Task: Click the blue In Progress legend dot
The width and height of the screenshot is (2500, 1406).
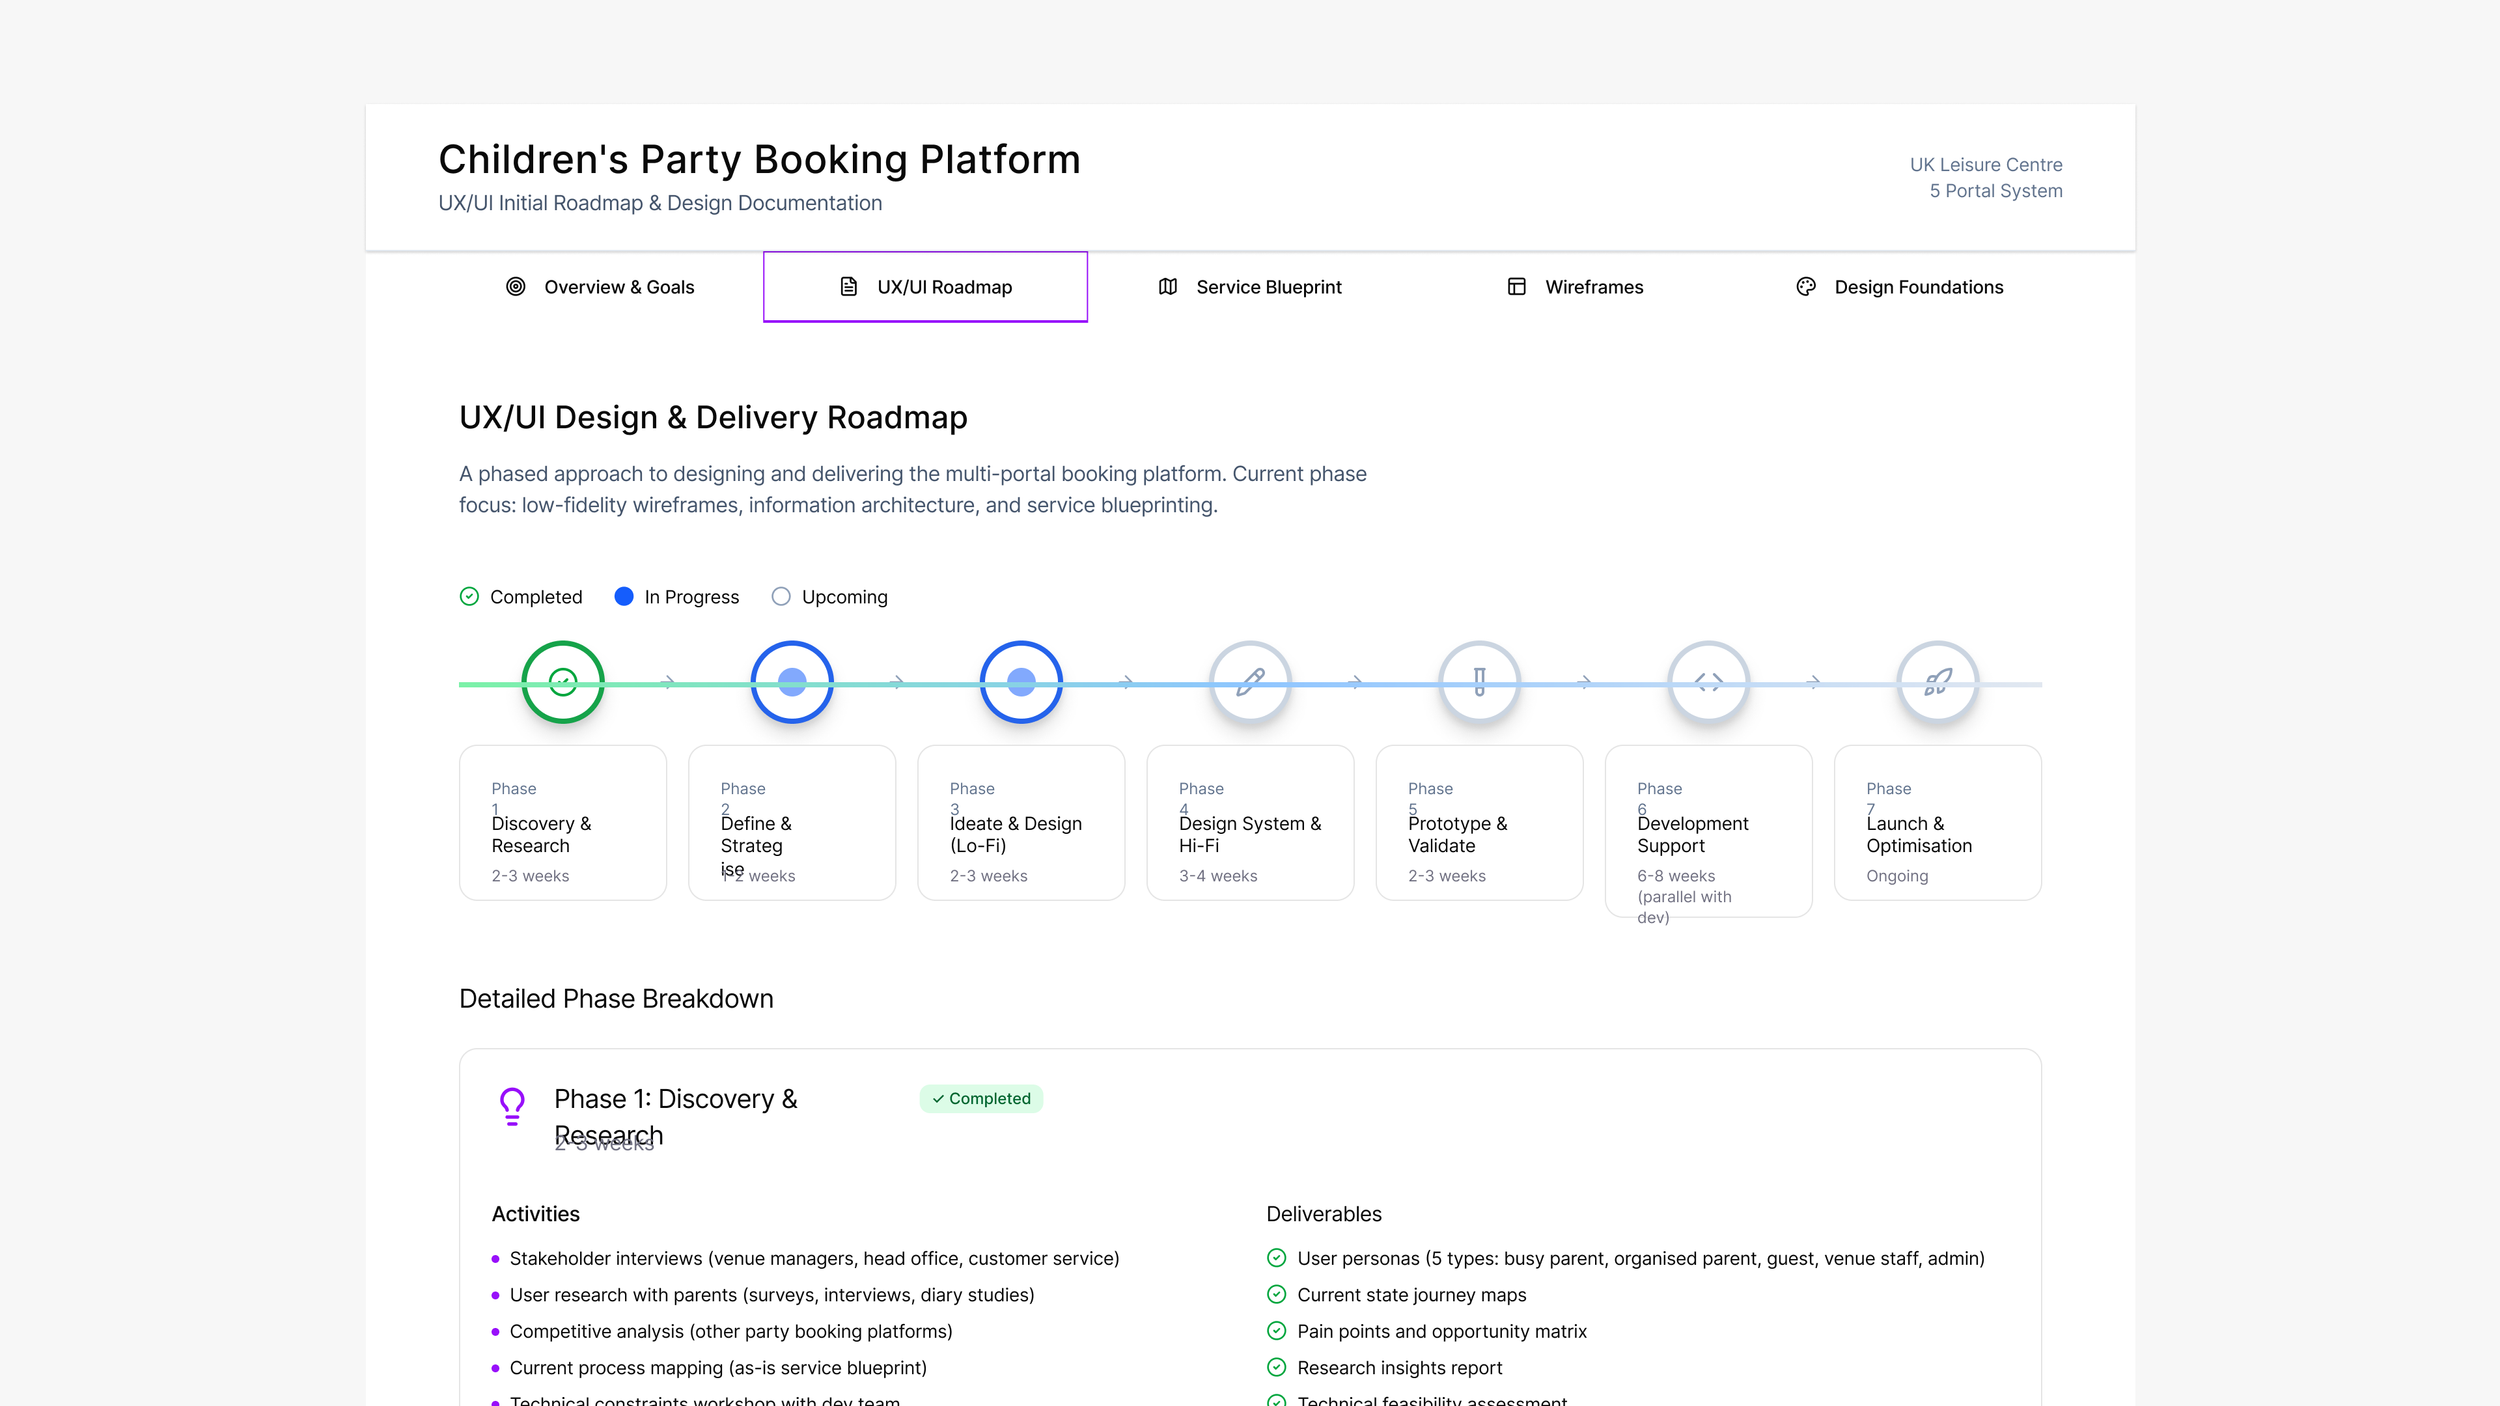Action: point(624,597)
